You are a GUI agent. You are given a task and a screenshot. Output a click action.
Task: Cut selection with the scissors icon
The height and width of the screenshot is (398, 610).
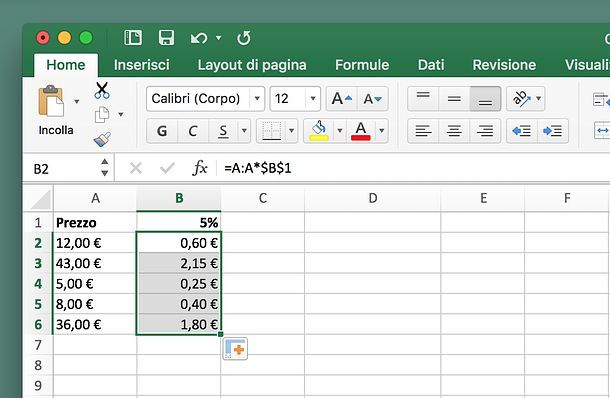[102, 90]
